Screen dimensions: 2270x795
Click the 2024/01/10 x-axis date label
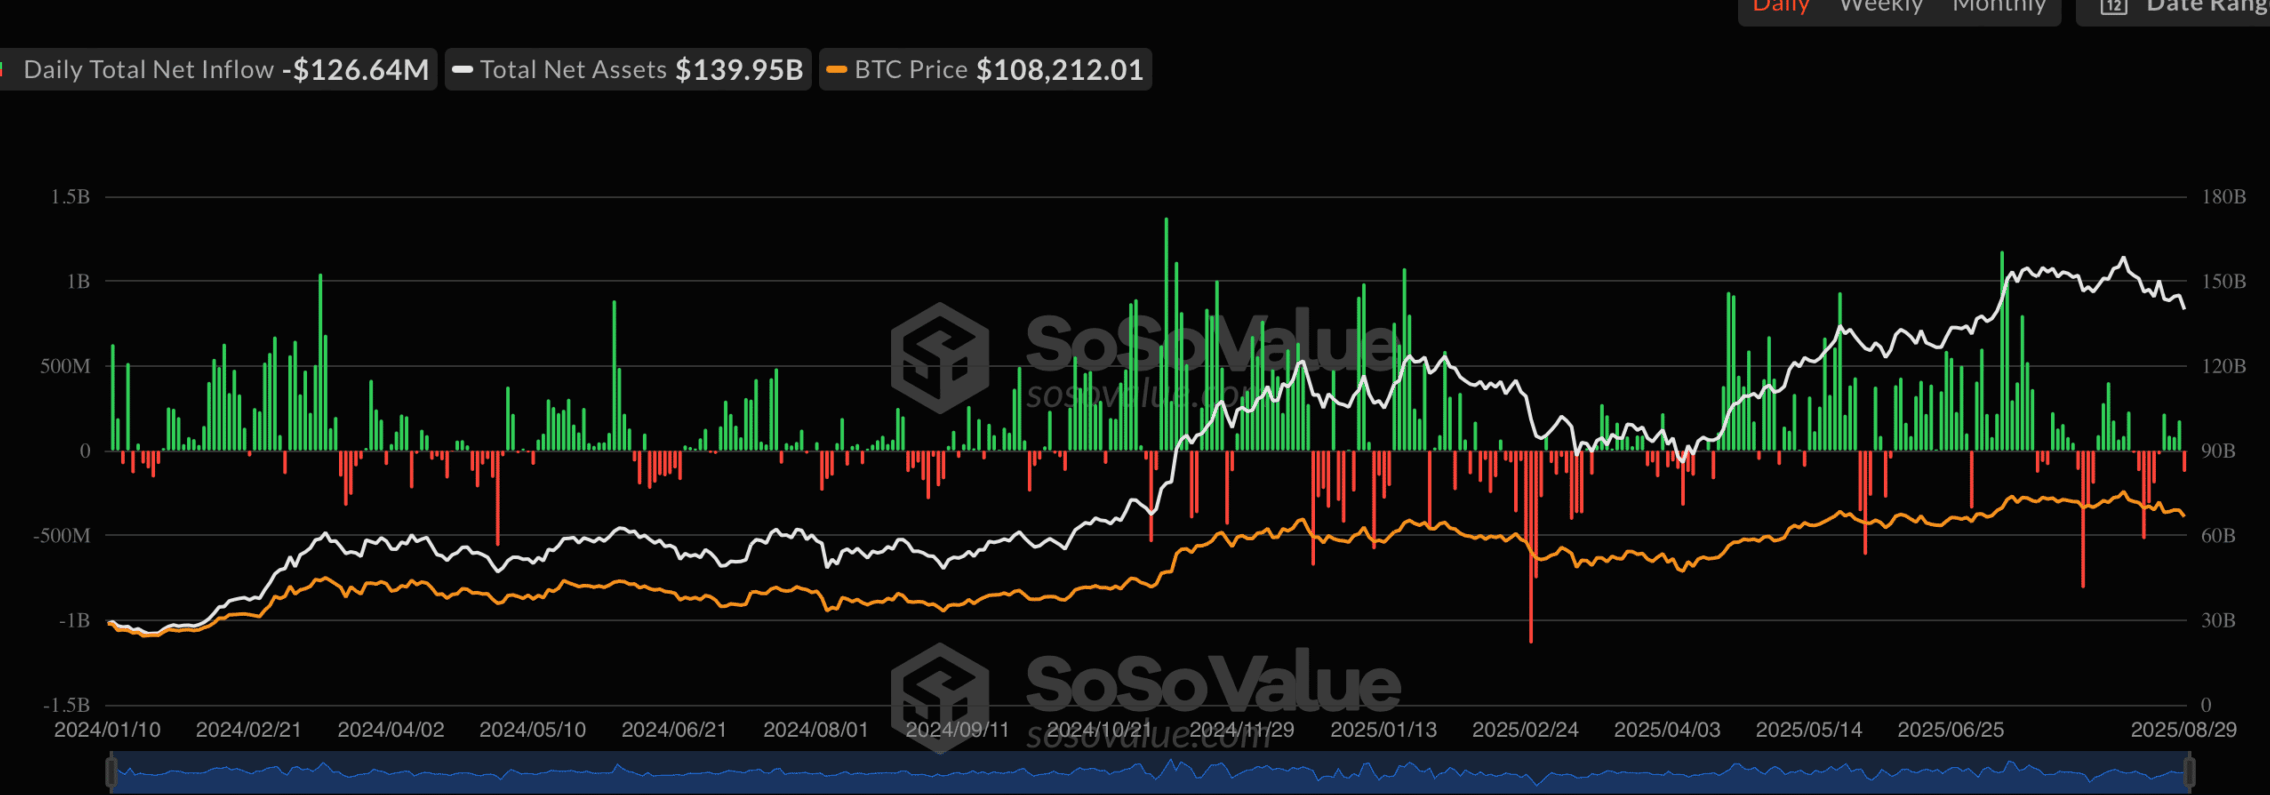pyautogui.click(x=107, y=730)
